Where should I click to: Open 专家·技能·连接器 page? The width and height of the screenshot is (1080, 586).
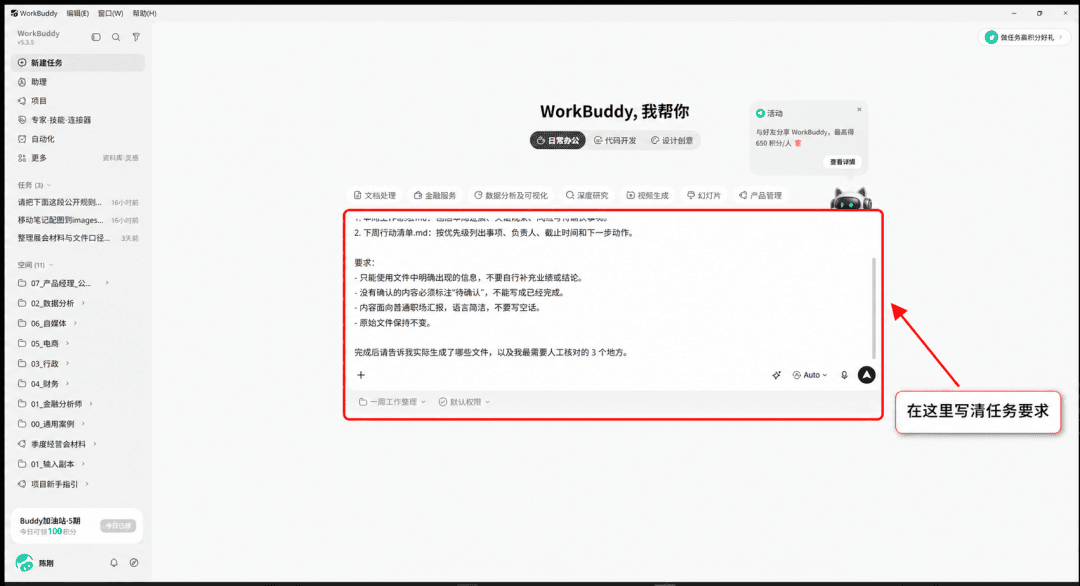pos(78,120)
